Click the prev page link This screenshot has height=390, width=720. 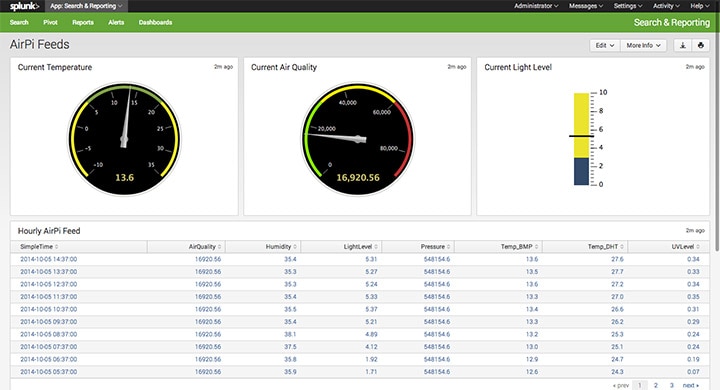tap(621, 385)
